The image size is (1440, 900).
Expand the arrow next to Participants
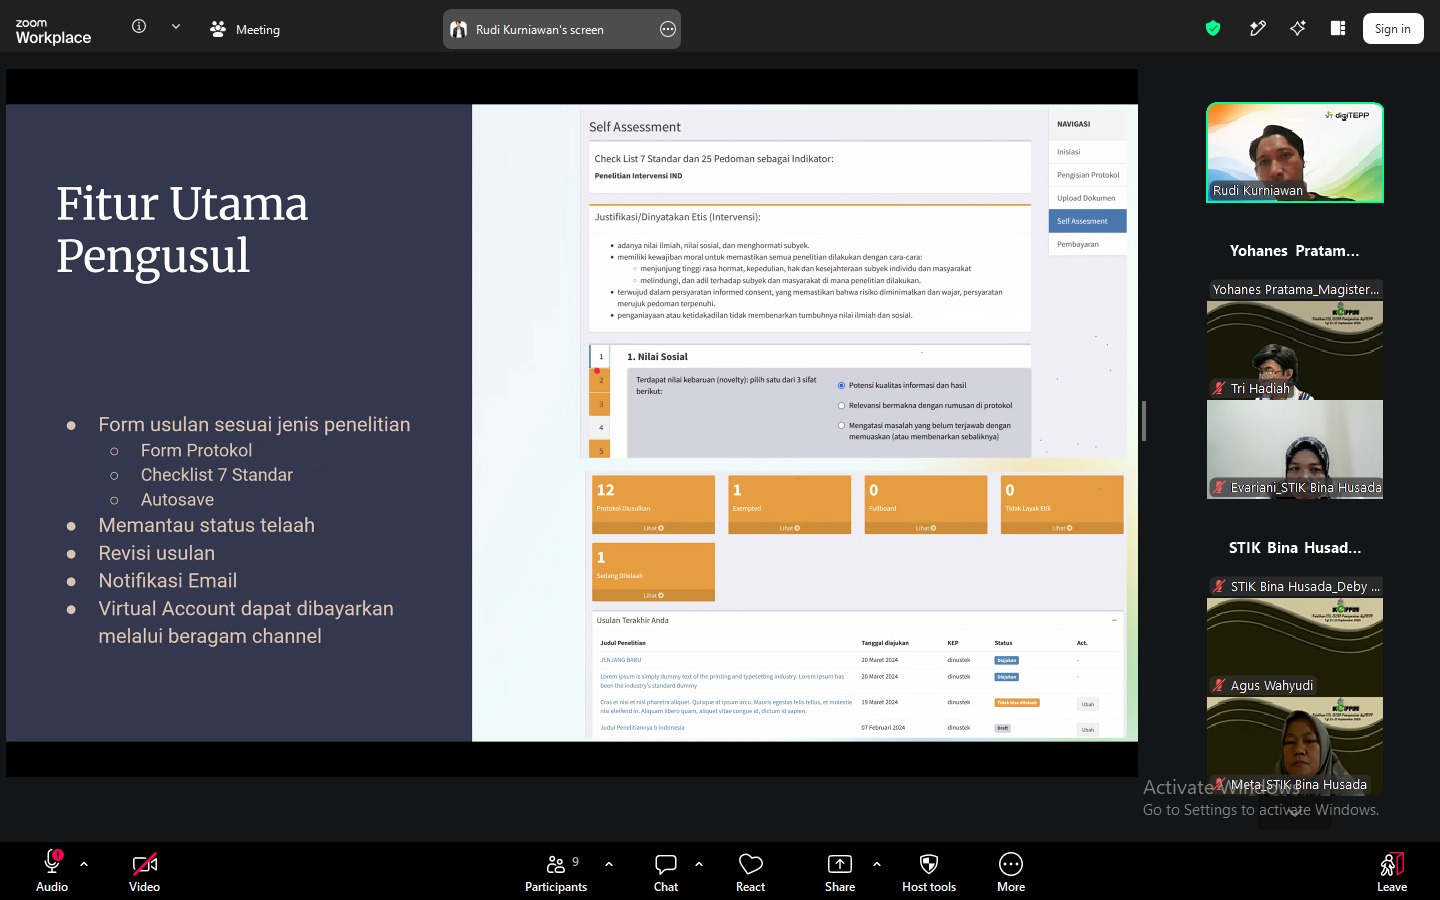pos(609,863)
